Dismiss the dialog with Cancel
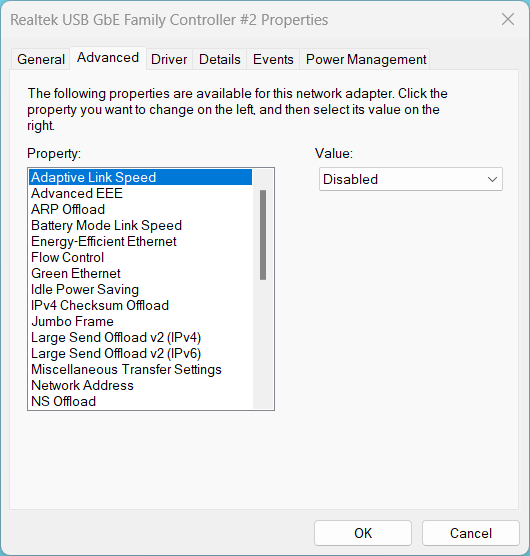Screen dimensions: 530x556 [x=471, y=533]
